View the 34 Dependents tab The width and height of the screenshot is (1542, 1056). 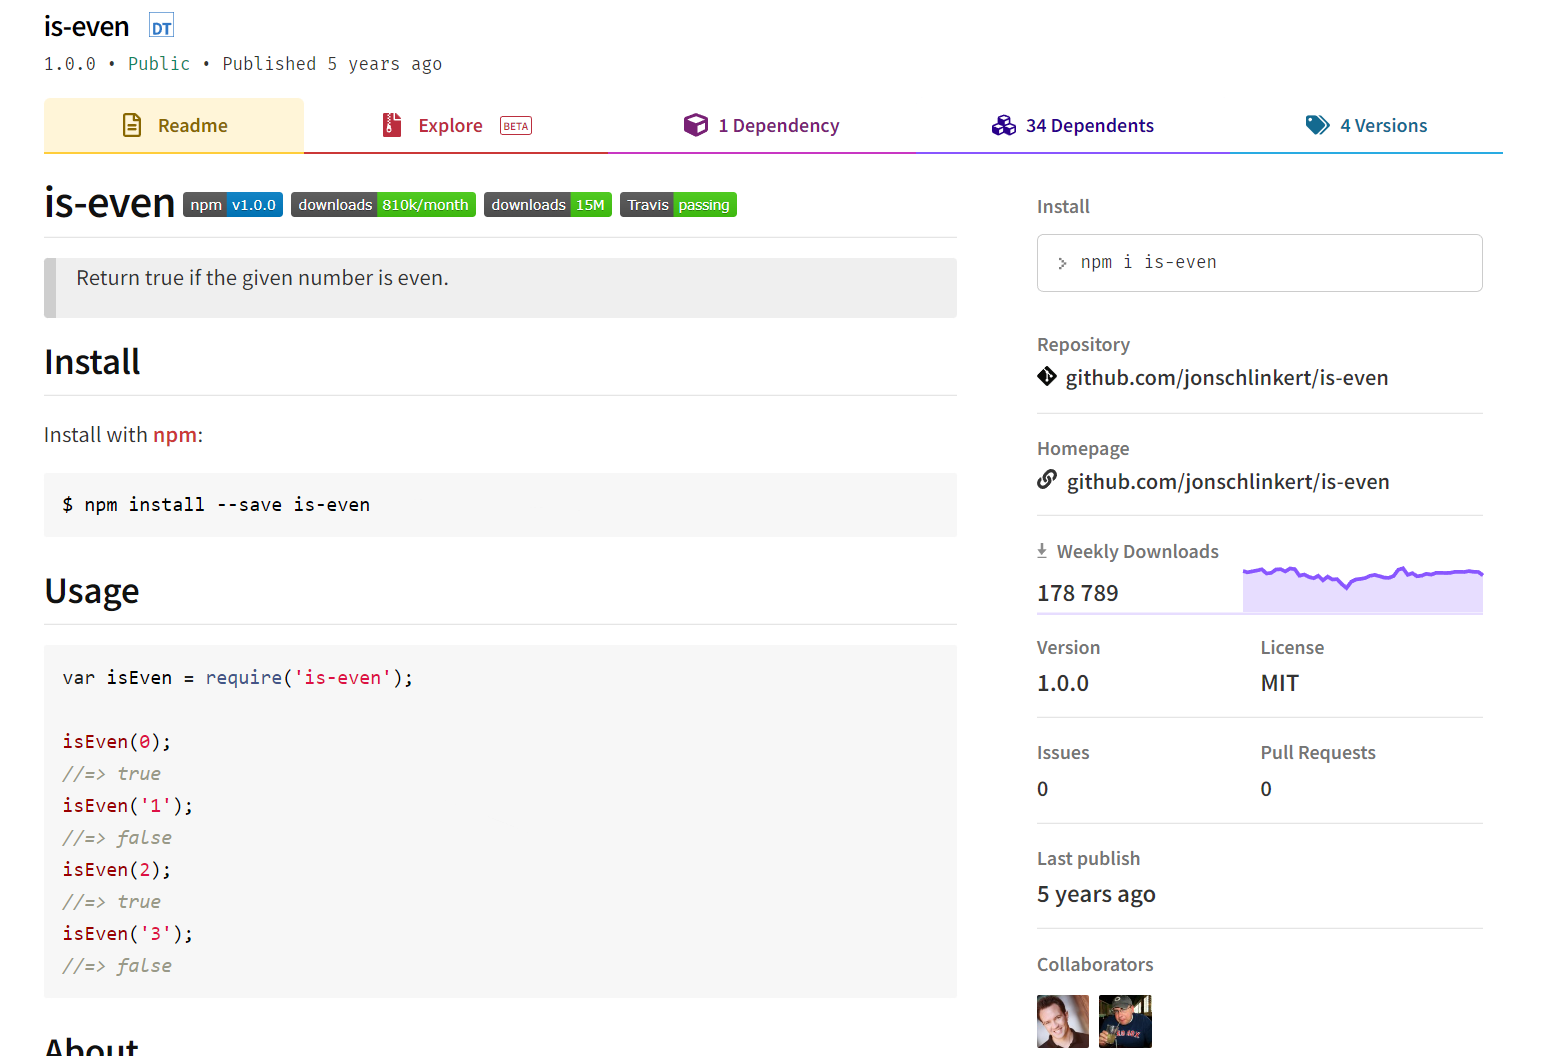click(1072, 126)
